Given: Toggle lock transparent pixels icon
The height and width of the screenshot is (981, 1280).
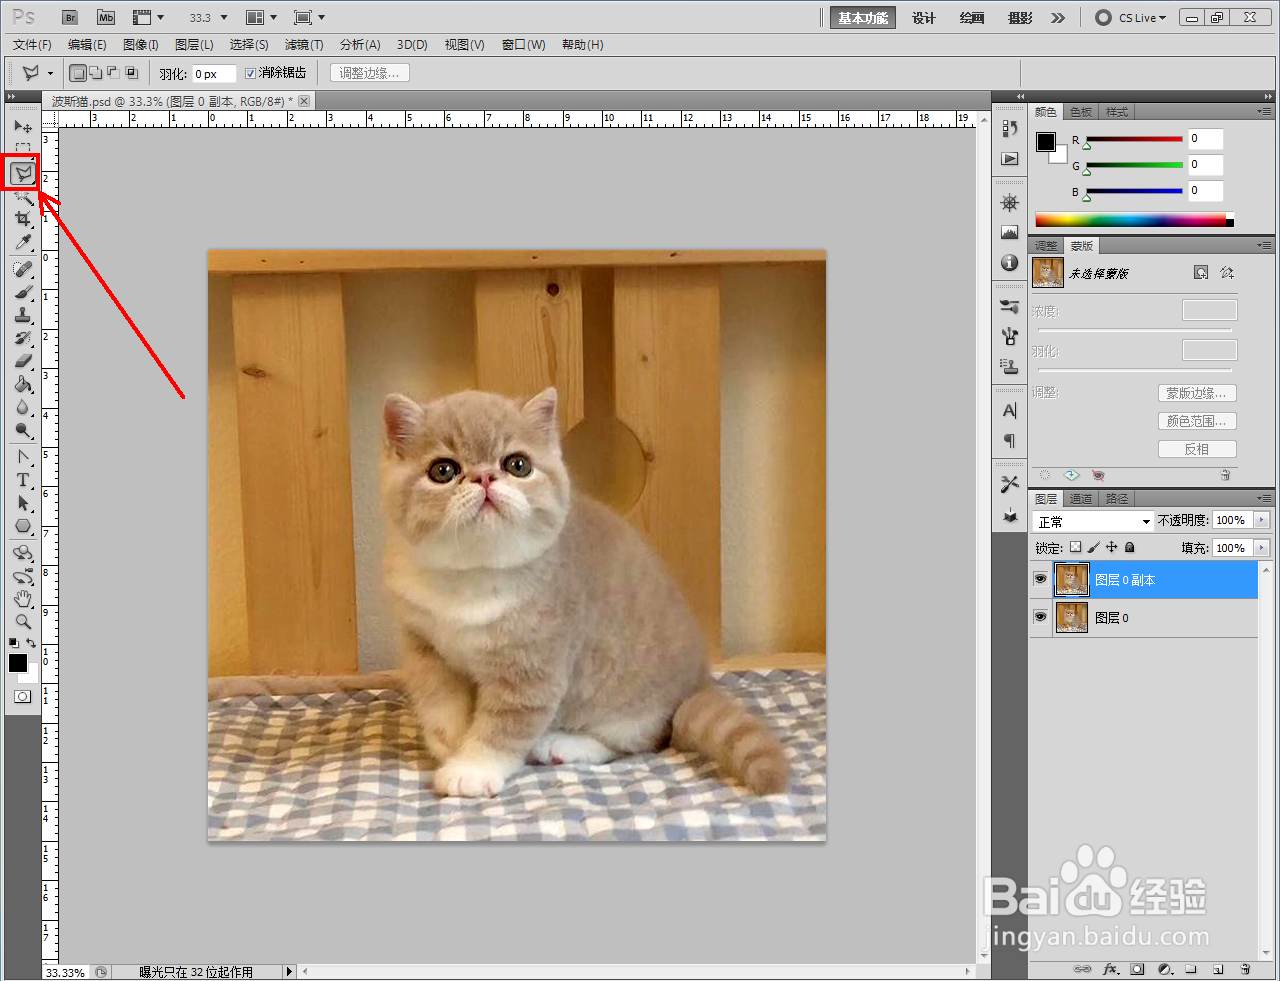Looking at the screenshot, I should 1075,547.
